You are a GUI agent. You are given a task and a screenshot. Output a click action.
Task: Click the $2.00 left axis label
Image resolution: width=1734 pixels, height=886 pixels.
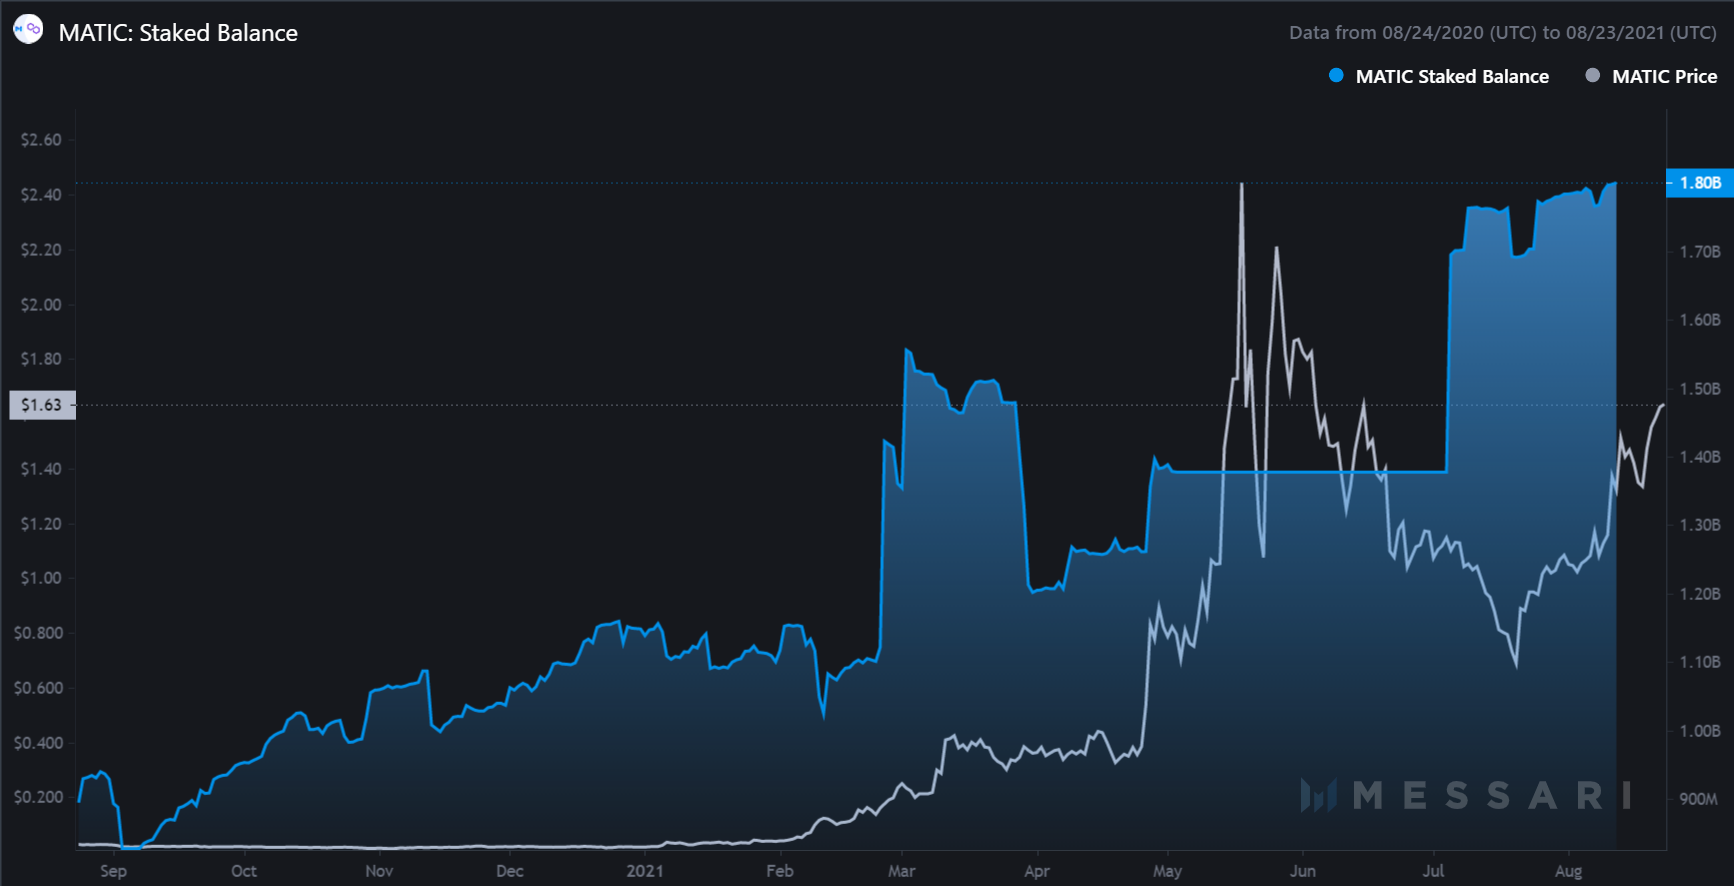[x=41, y=305]
